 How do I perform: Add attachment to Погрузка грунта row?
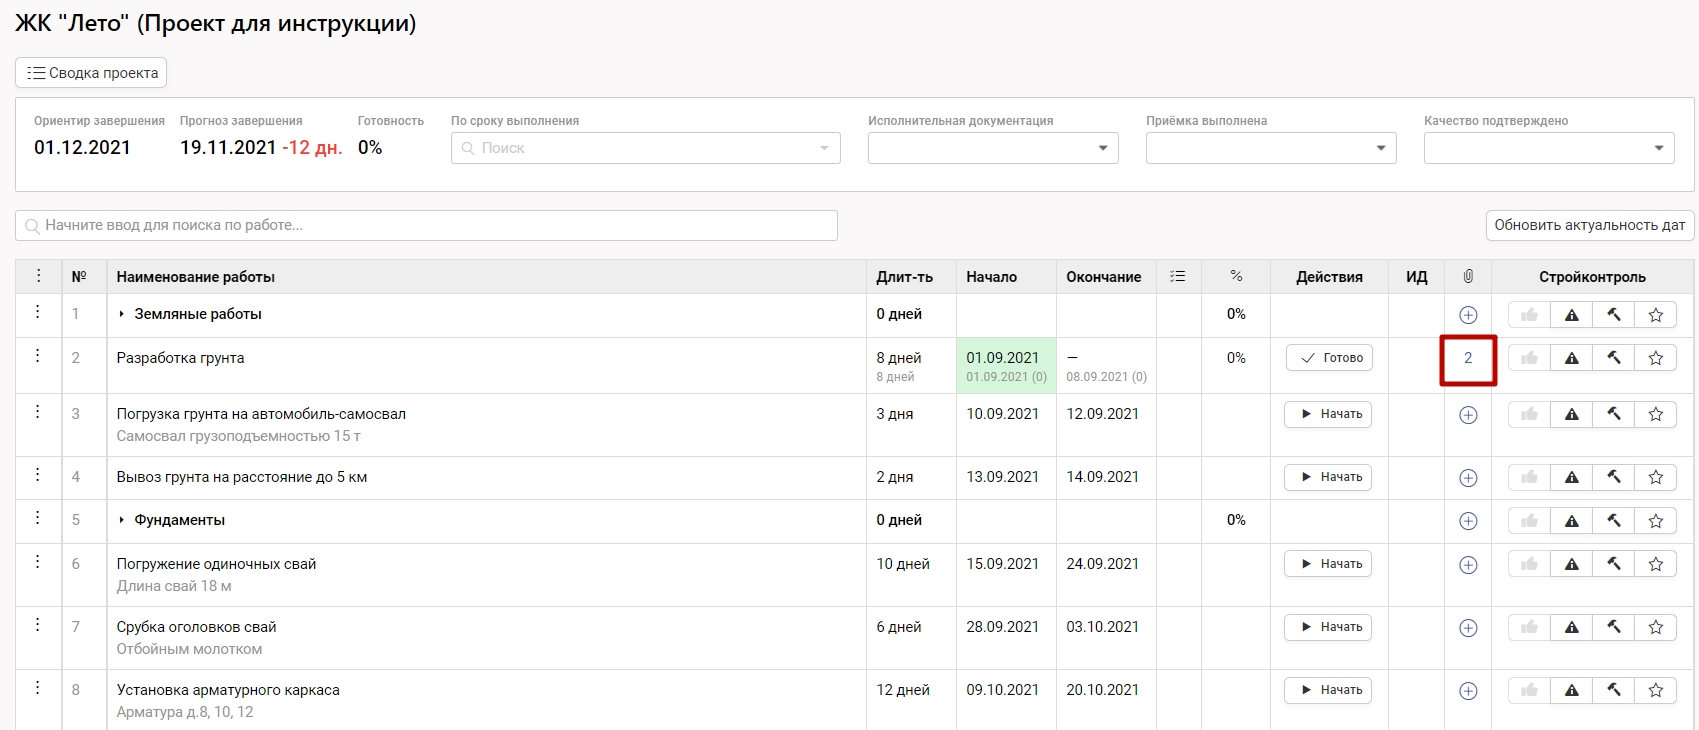(x=1468, y=415)
